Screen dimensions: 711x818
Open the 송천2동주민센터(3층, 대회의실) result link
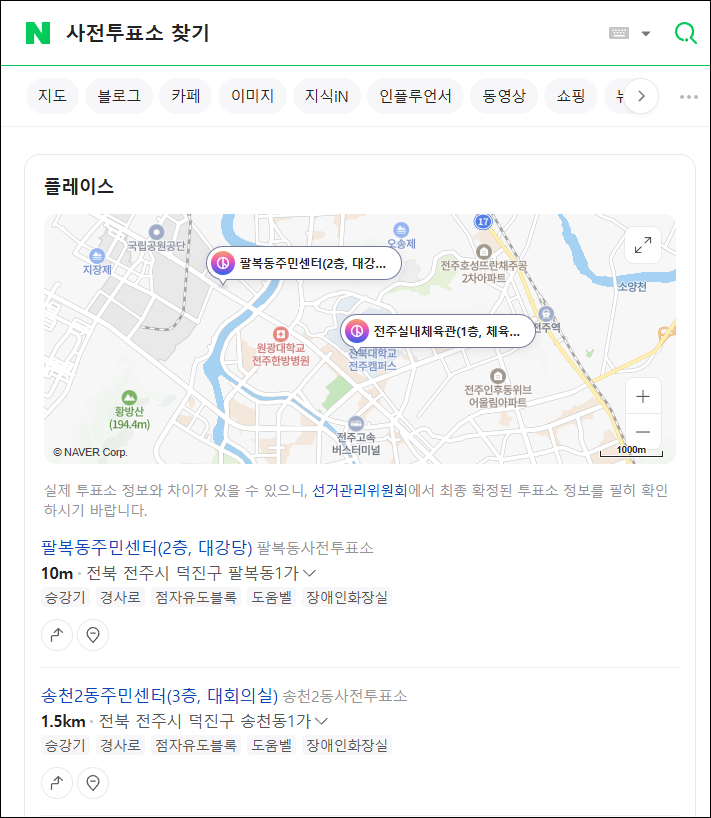(x=160, y=695)
